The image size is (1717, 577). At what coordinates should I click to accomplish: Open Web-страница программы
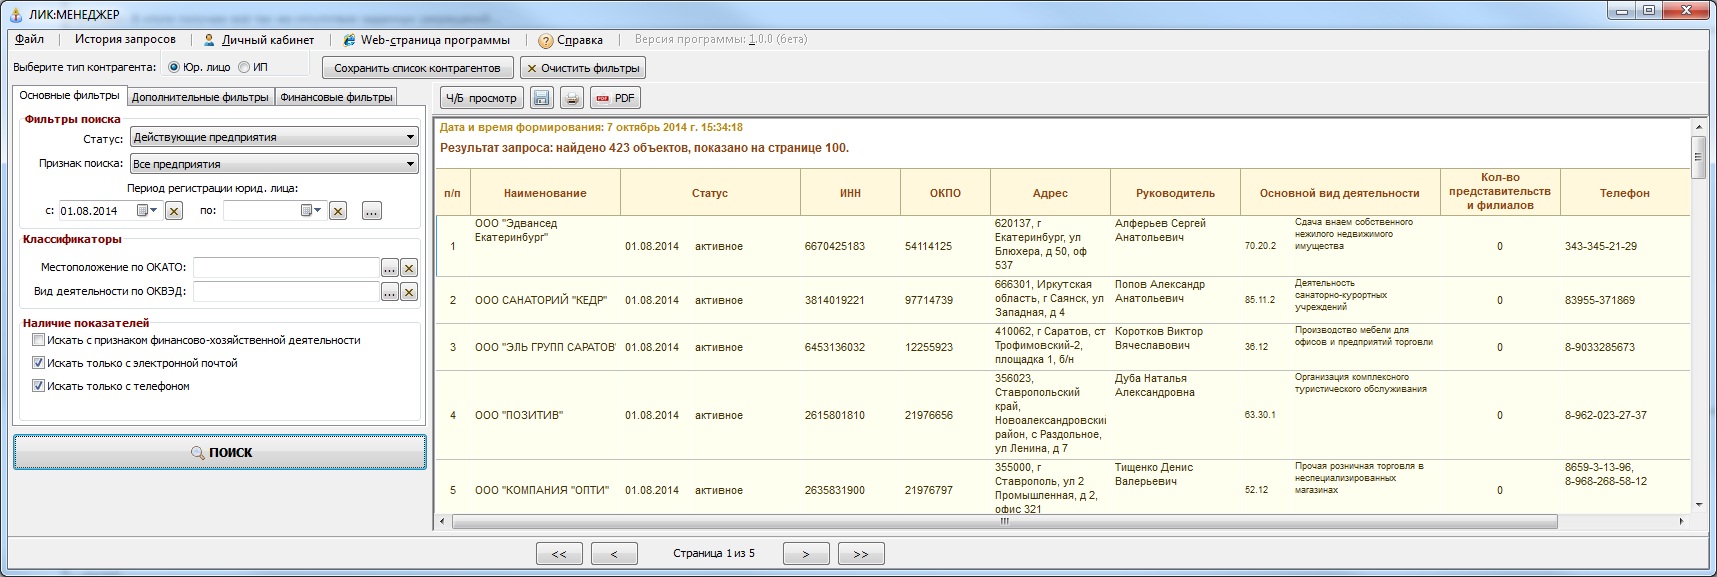(426, 40)
